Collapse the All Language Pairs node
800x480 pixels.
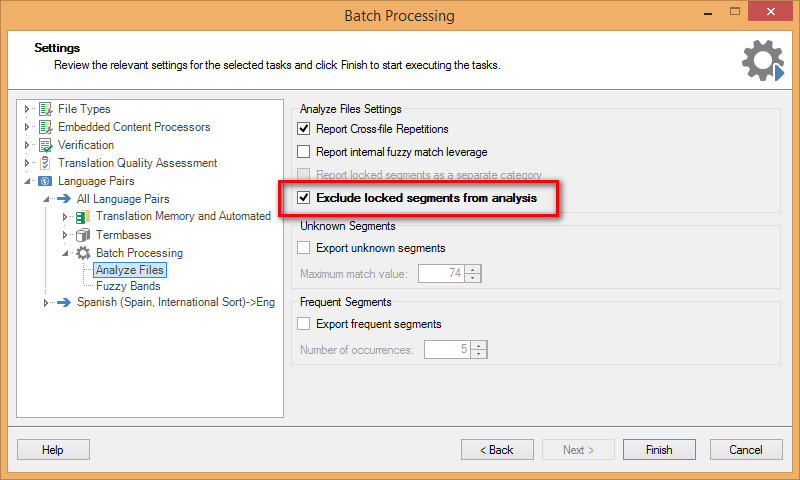tap(46, 199)
